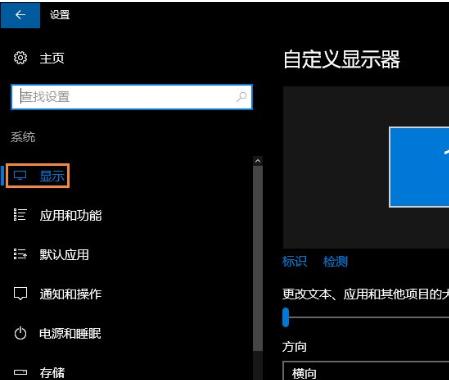The image size is (449, 380).
Task: Click the 电源和睡眠 power icon
Action: click(x=20, y=333)
